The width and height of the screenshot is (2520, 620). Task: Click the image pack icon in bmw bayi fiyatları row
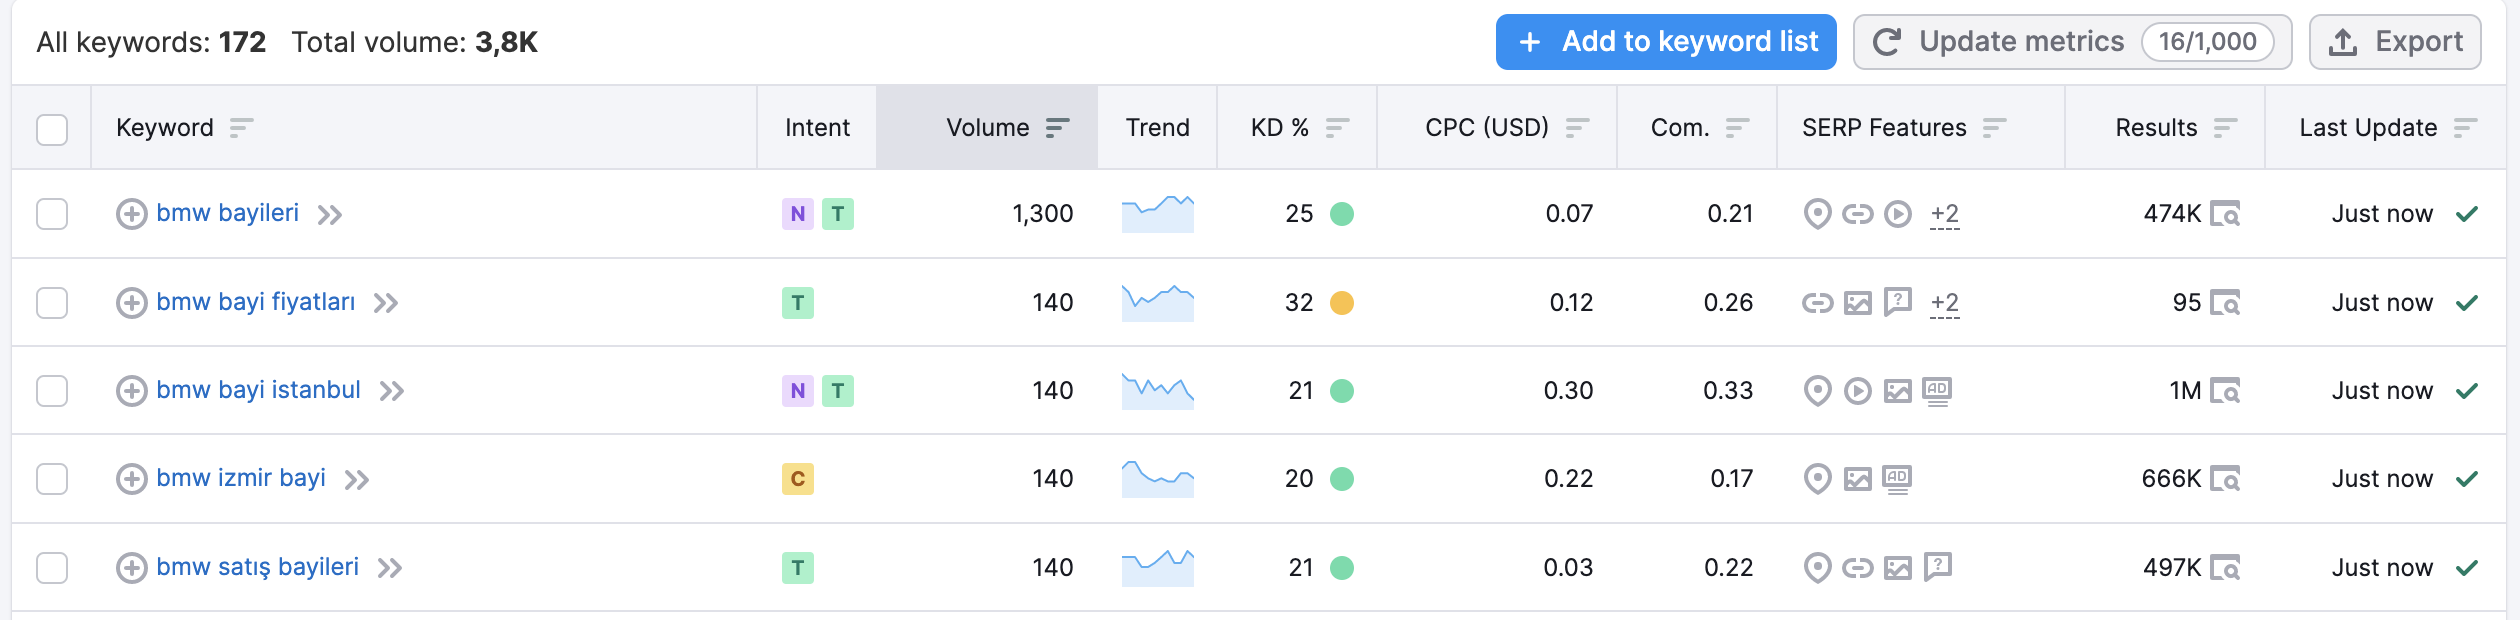click(1858, 303)
